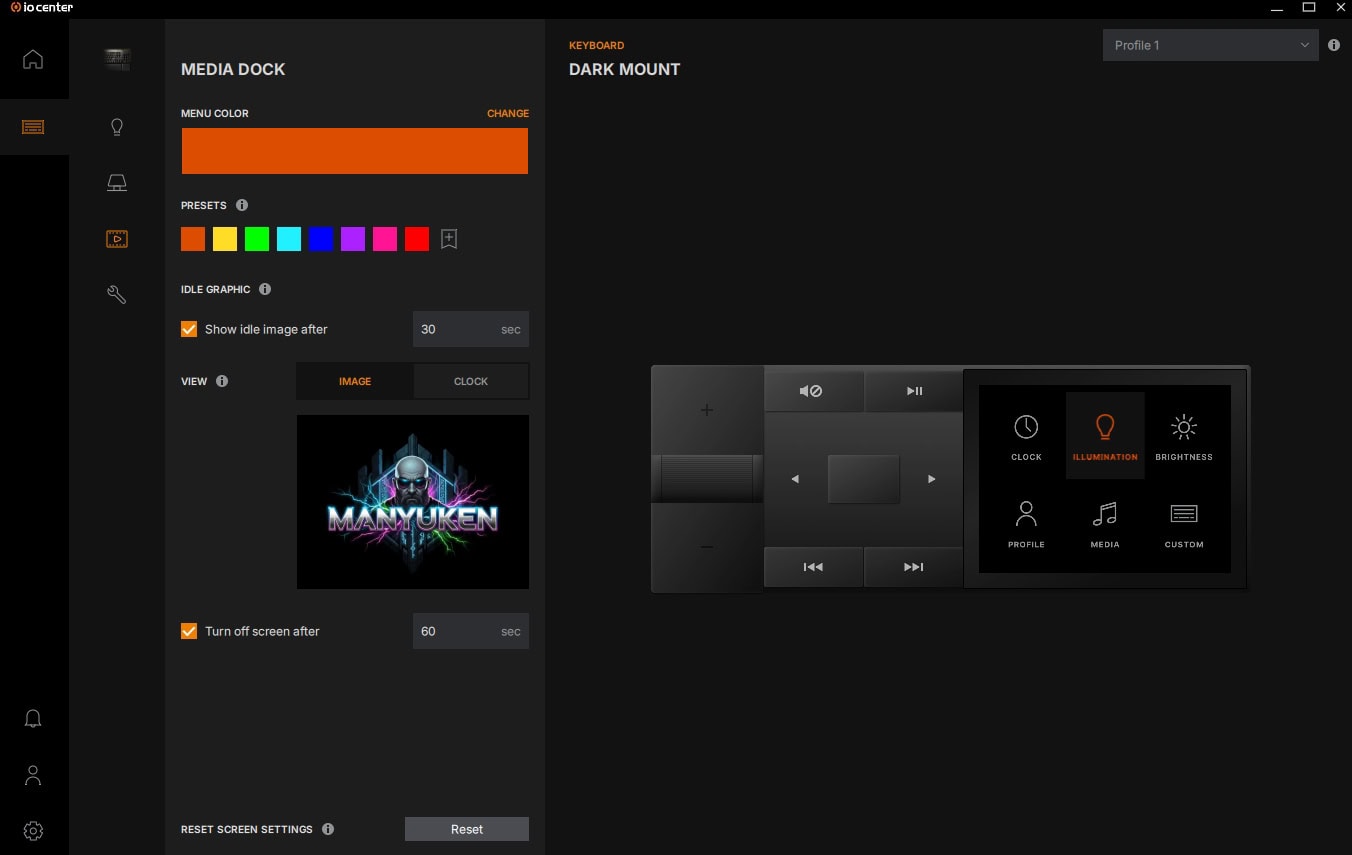Click the Manyuken idle image thumbnail

(413, 502)
